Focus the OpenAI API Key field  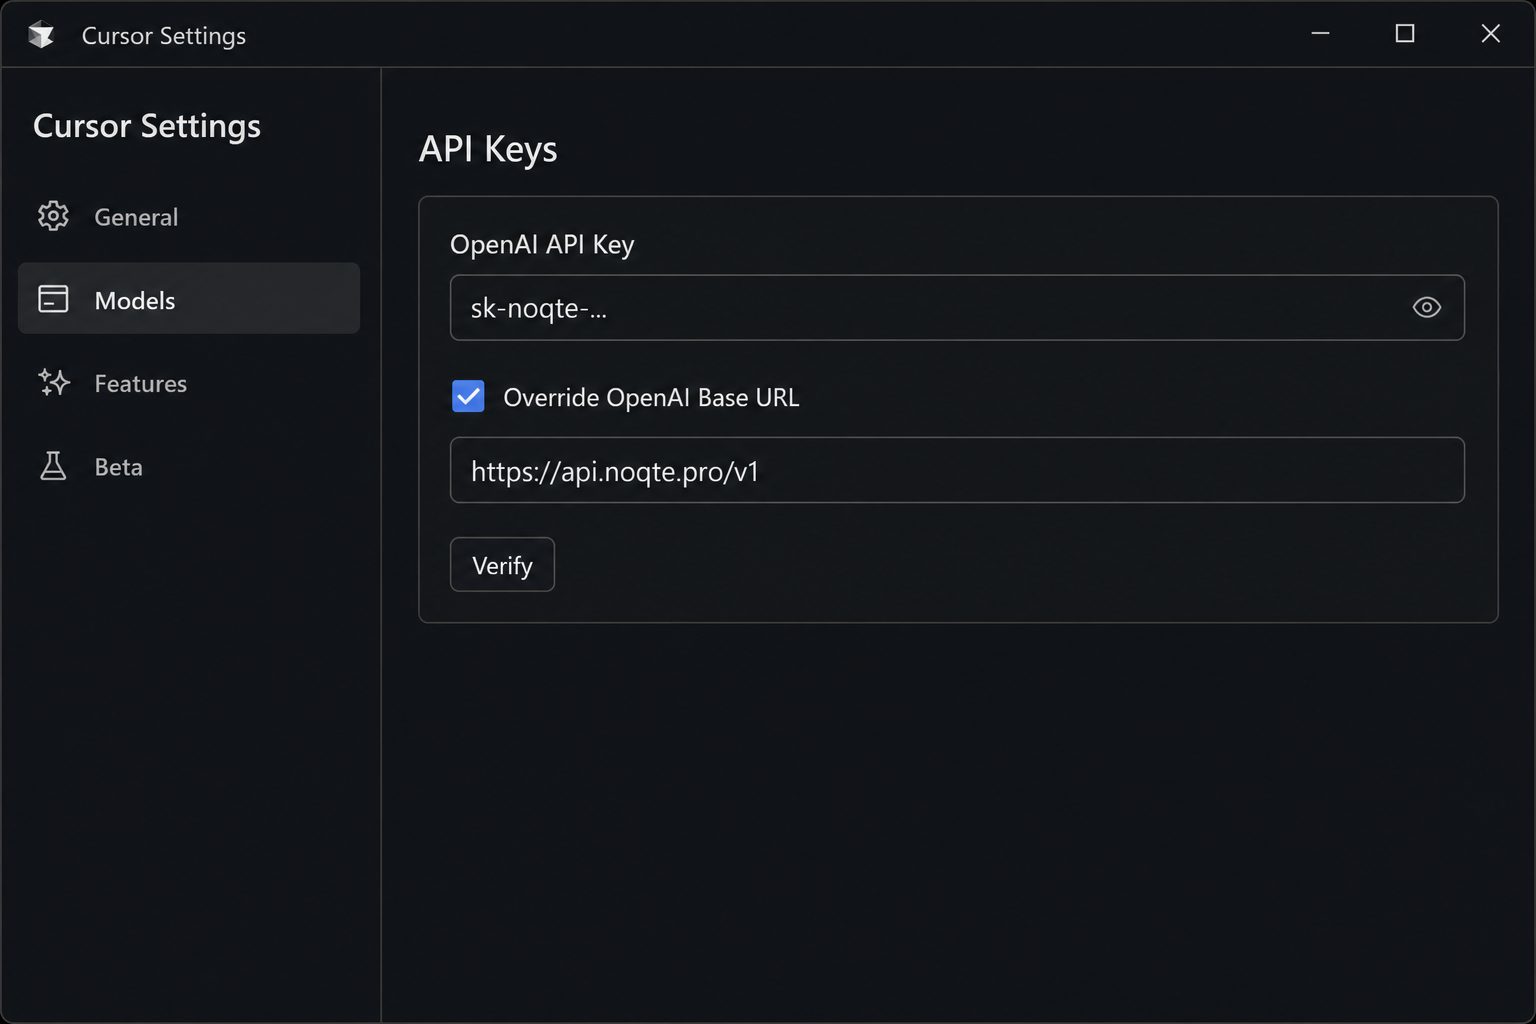pos(957,308)
